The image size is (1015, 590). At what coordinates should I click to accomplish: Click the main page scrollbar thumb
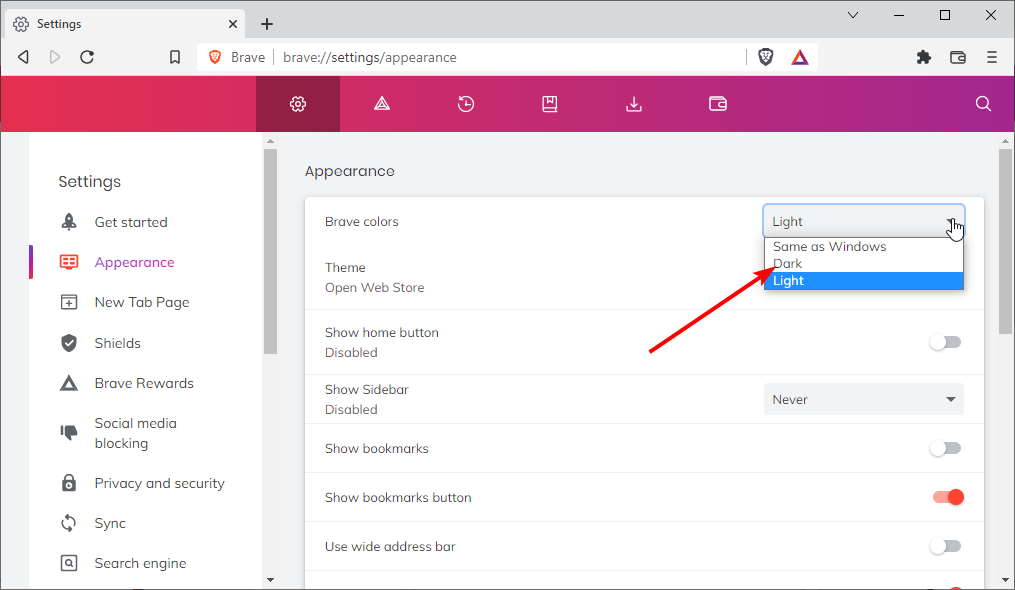click(1005, 241)
